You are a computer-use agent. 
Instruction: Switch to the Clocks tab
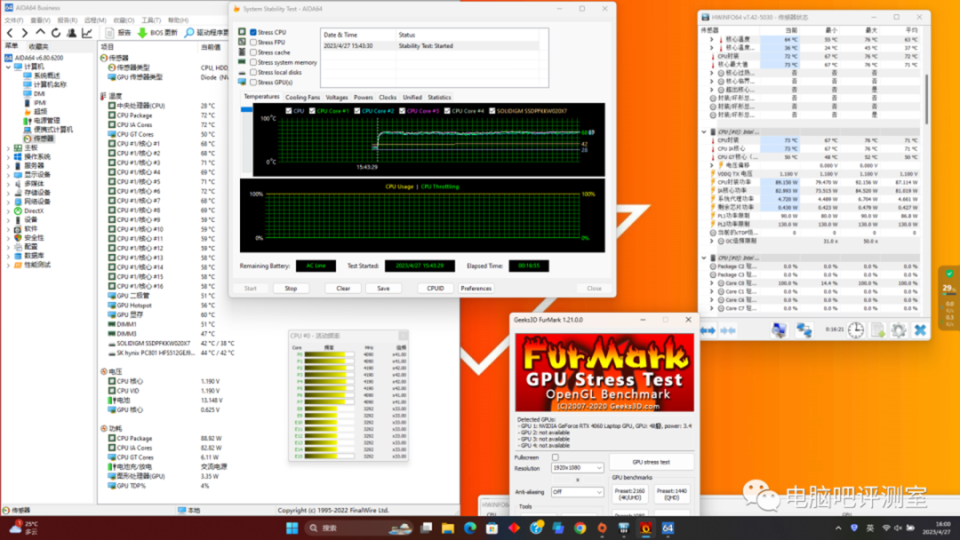tap(388, 97)
